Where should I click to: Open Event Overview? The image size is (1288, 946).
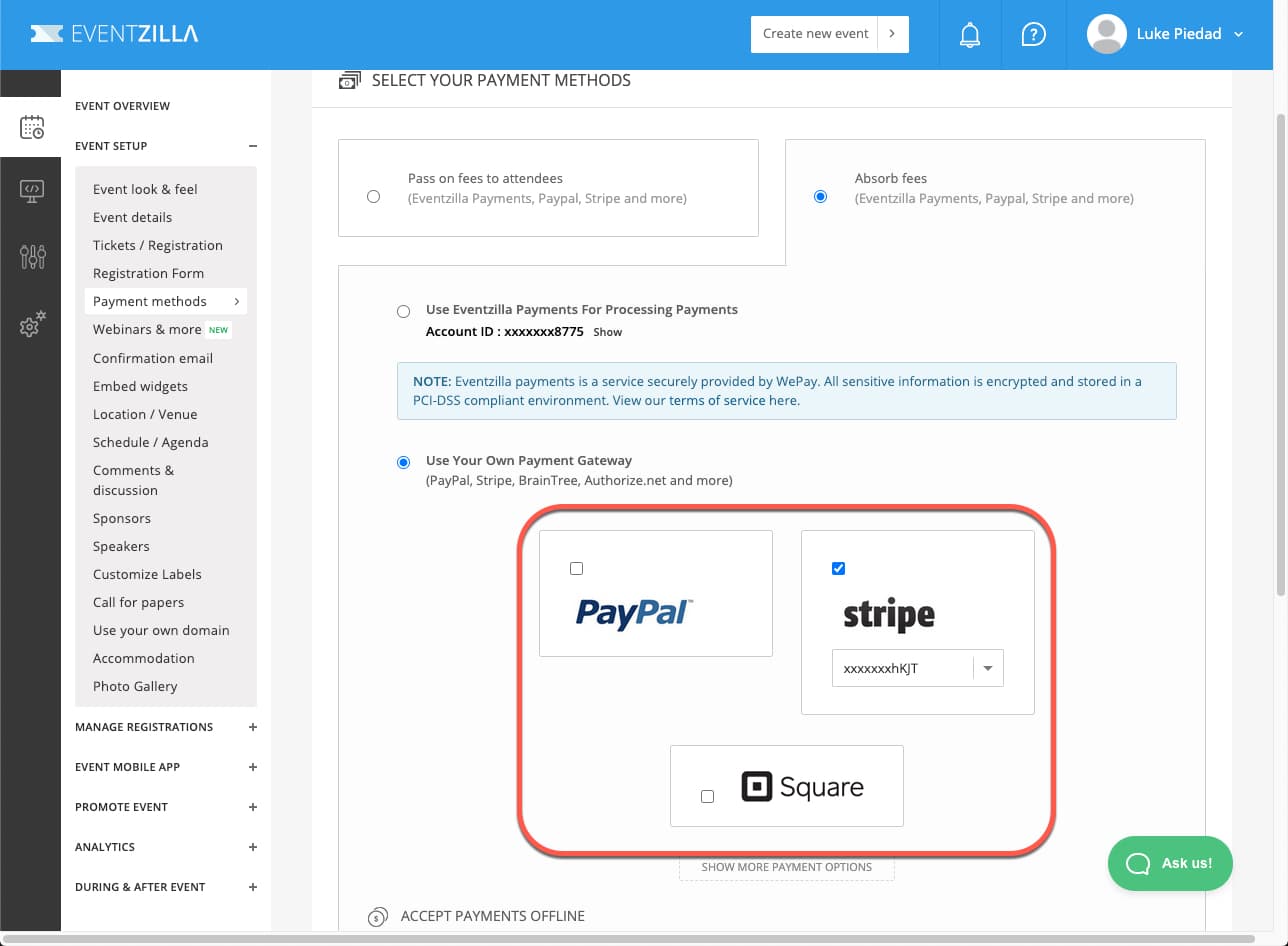[122, 106]
